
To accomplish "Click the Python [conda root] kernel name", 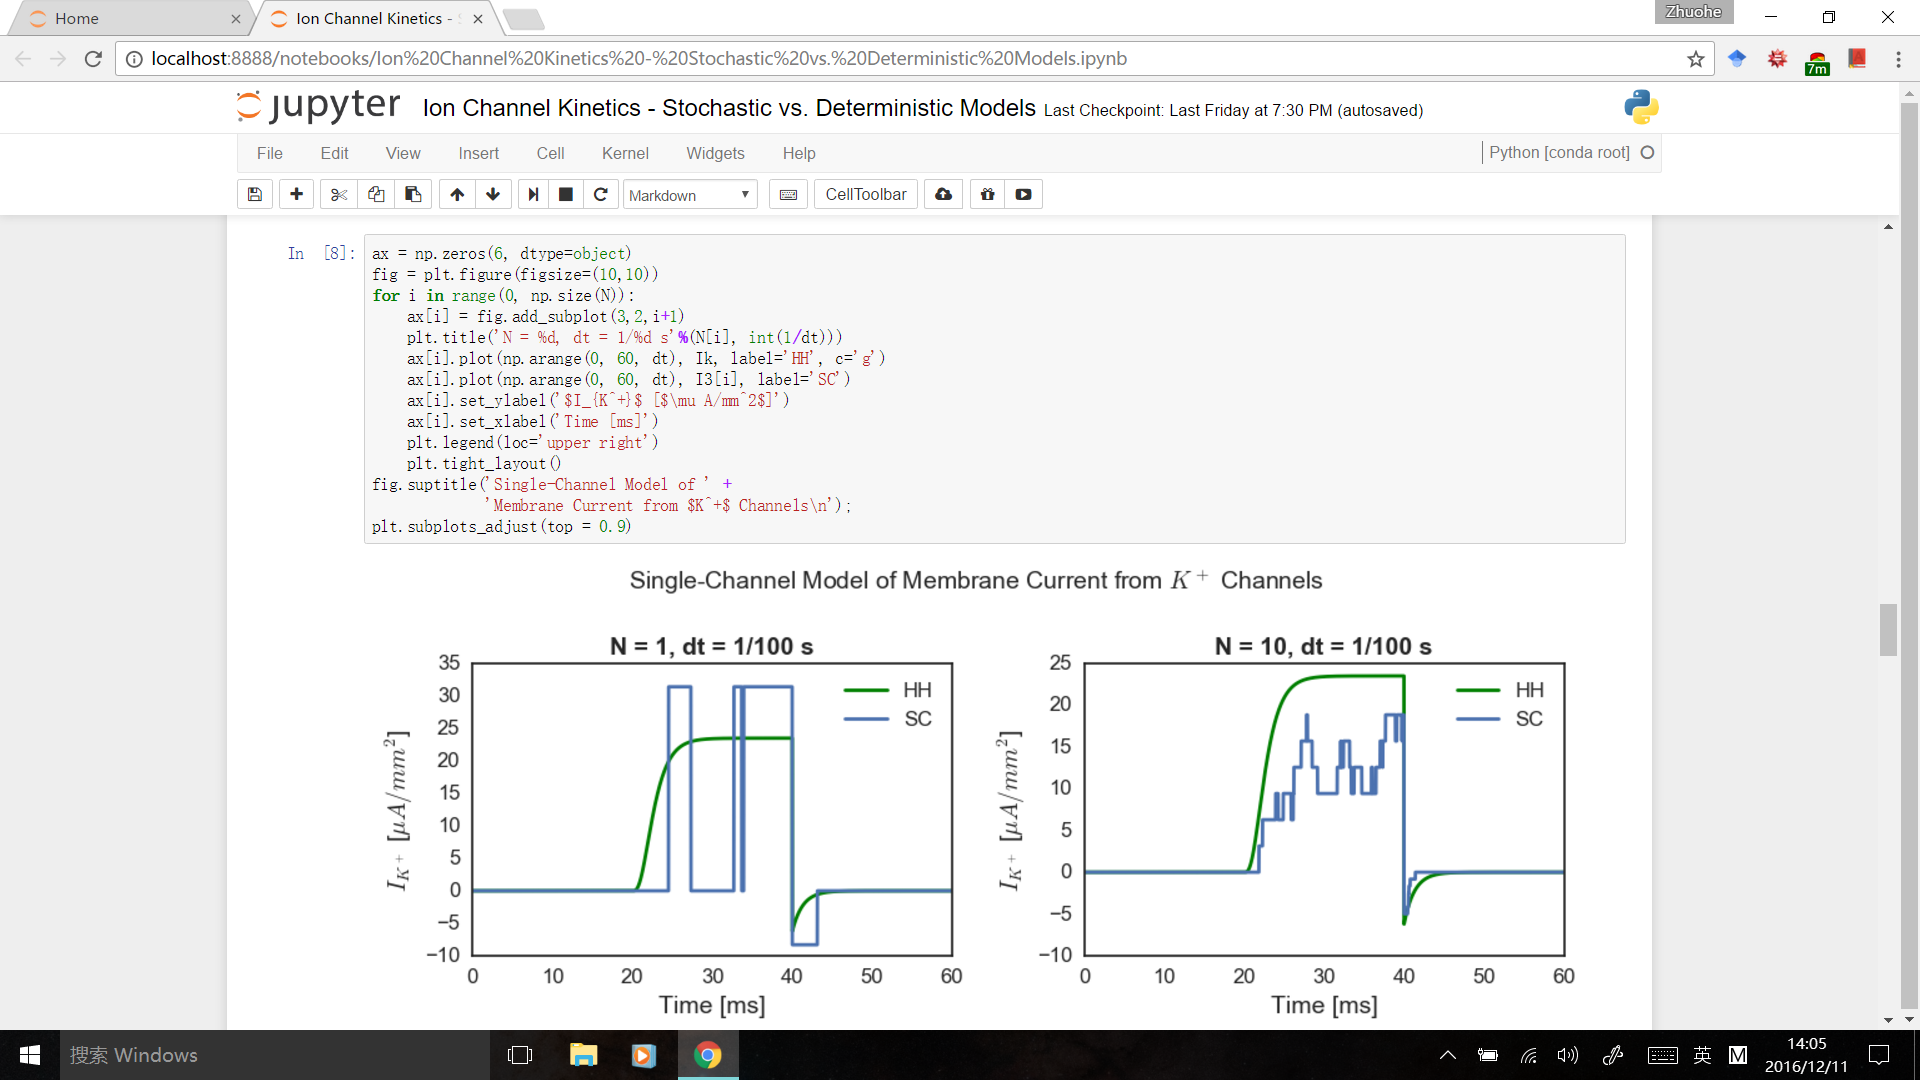I will pos(1559,152).
